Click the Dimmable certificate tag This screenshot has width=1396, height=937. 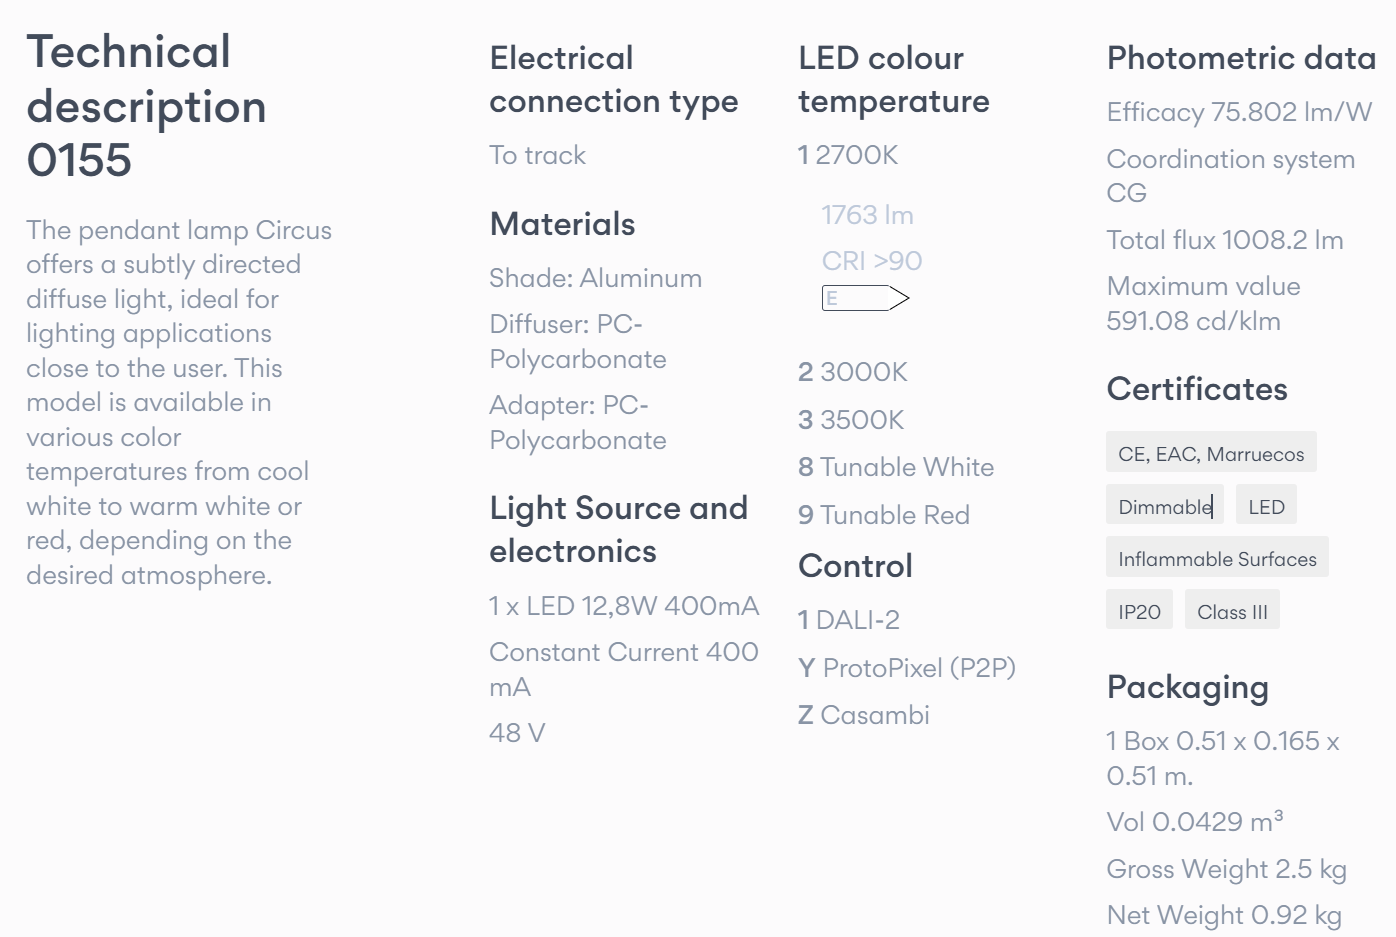[x=1164, y=507]
